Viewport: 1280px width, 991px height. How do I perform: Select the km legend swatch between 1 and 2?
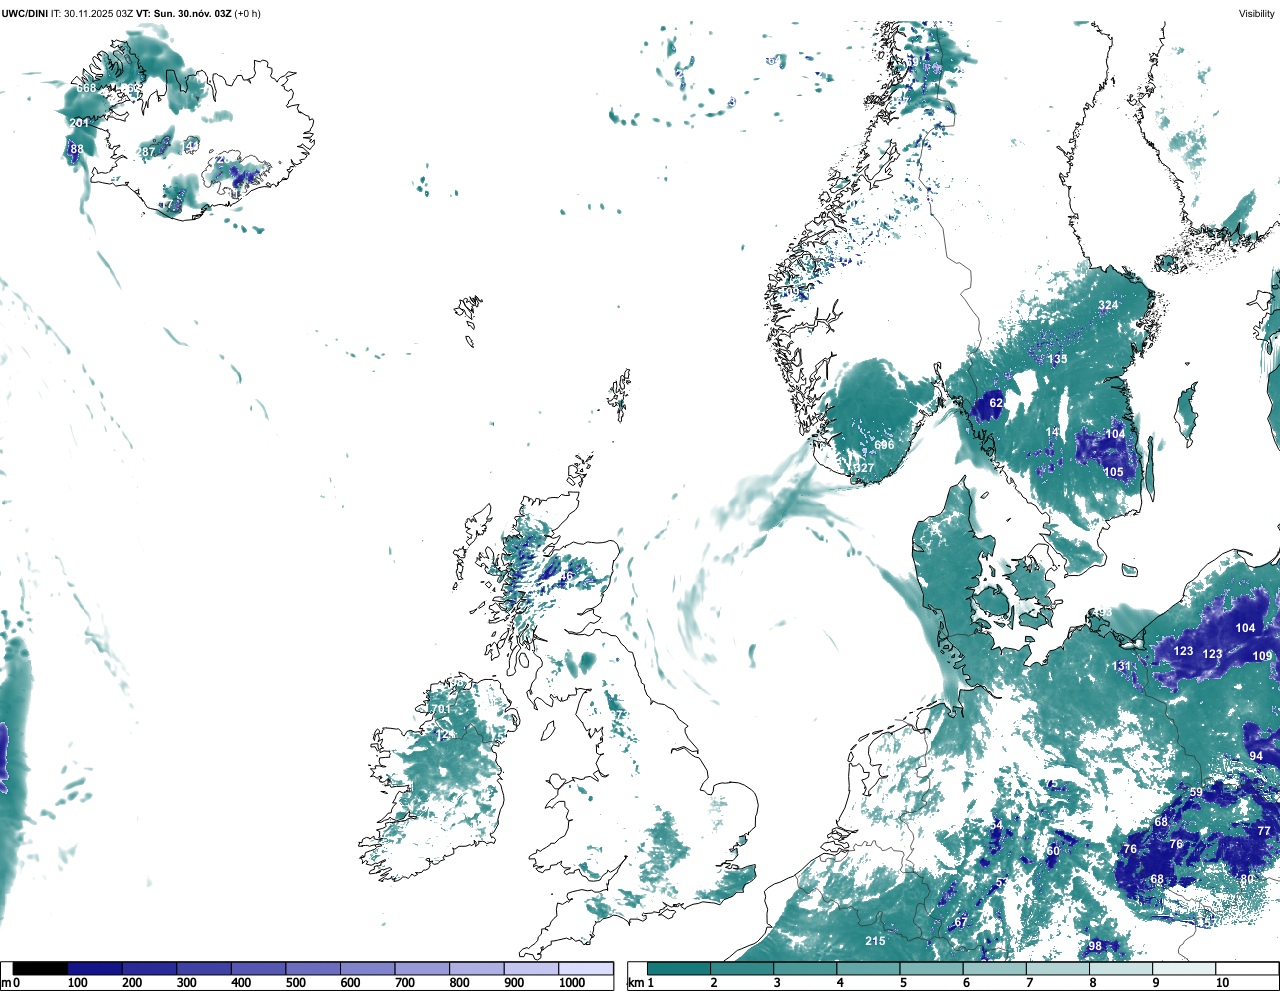point(679,968)
